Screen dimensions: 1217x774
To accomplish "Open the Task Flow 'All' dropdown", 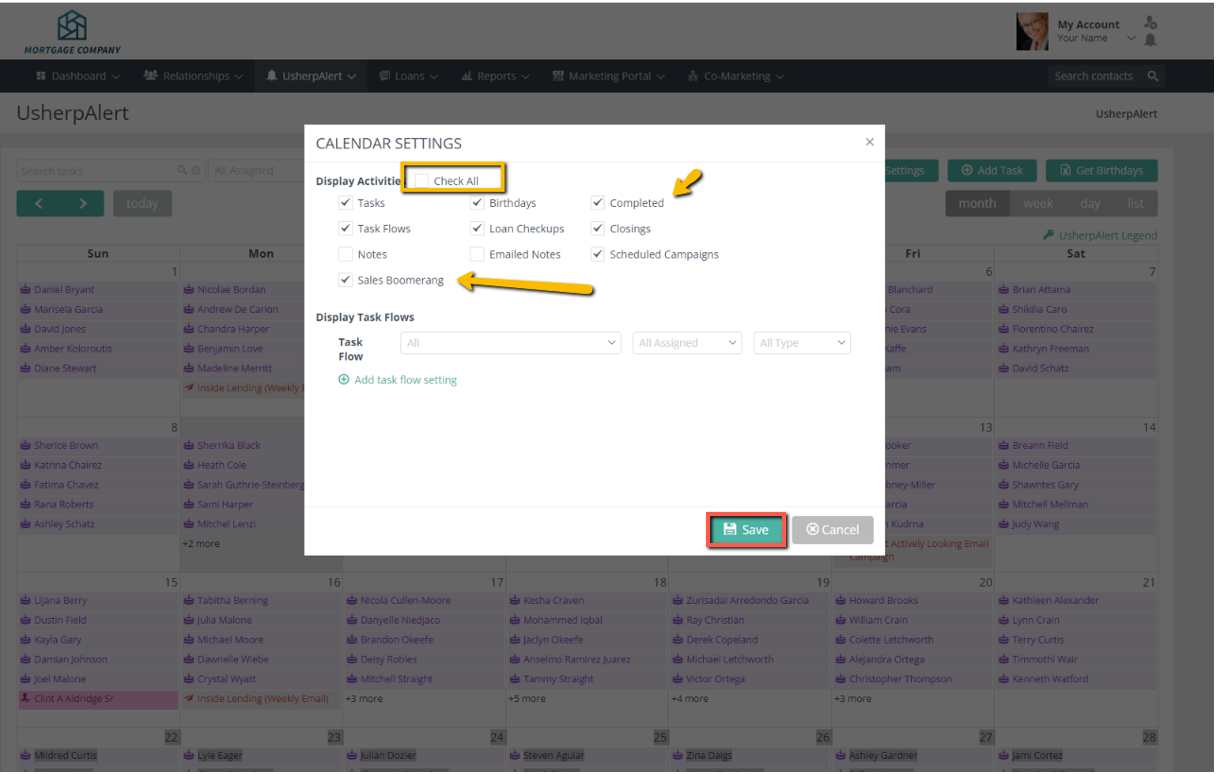I will coord(510,343).
